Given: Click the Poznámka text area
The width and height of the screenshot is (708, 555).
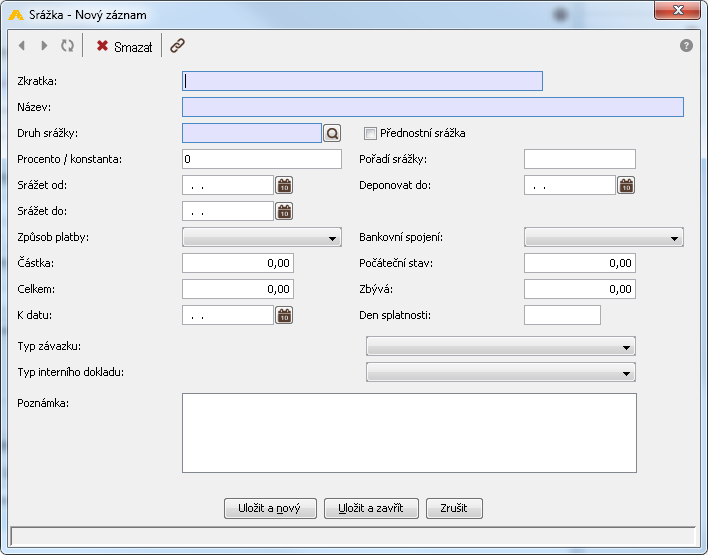Looking at the screenshot, I should [x=410, y=433].
